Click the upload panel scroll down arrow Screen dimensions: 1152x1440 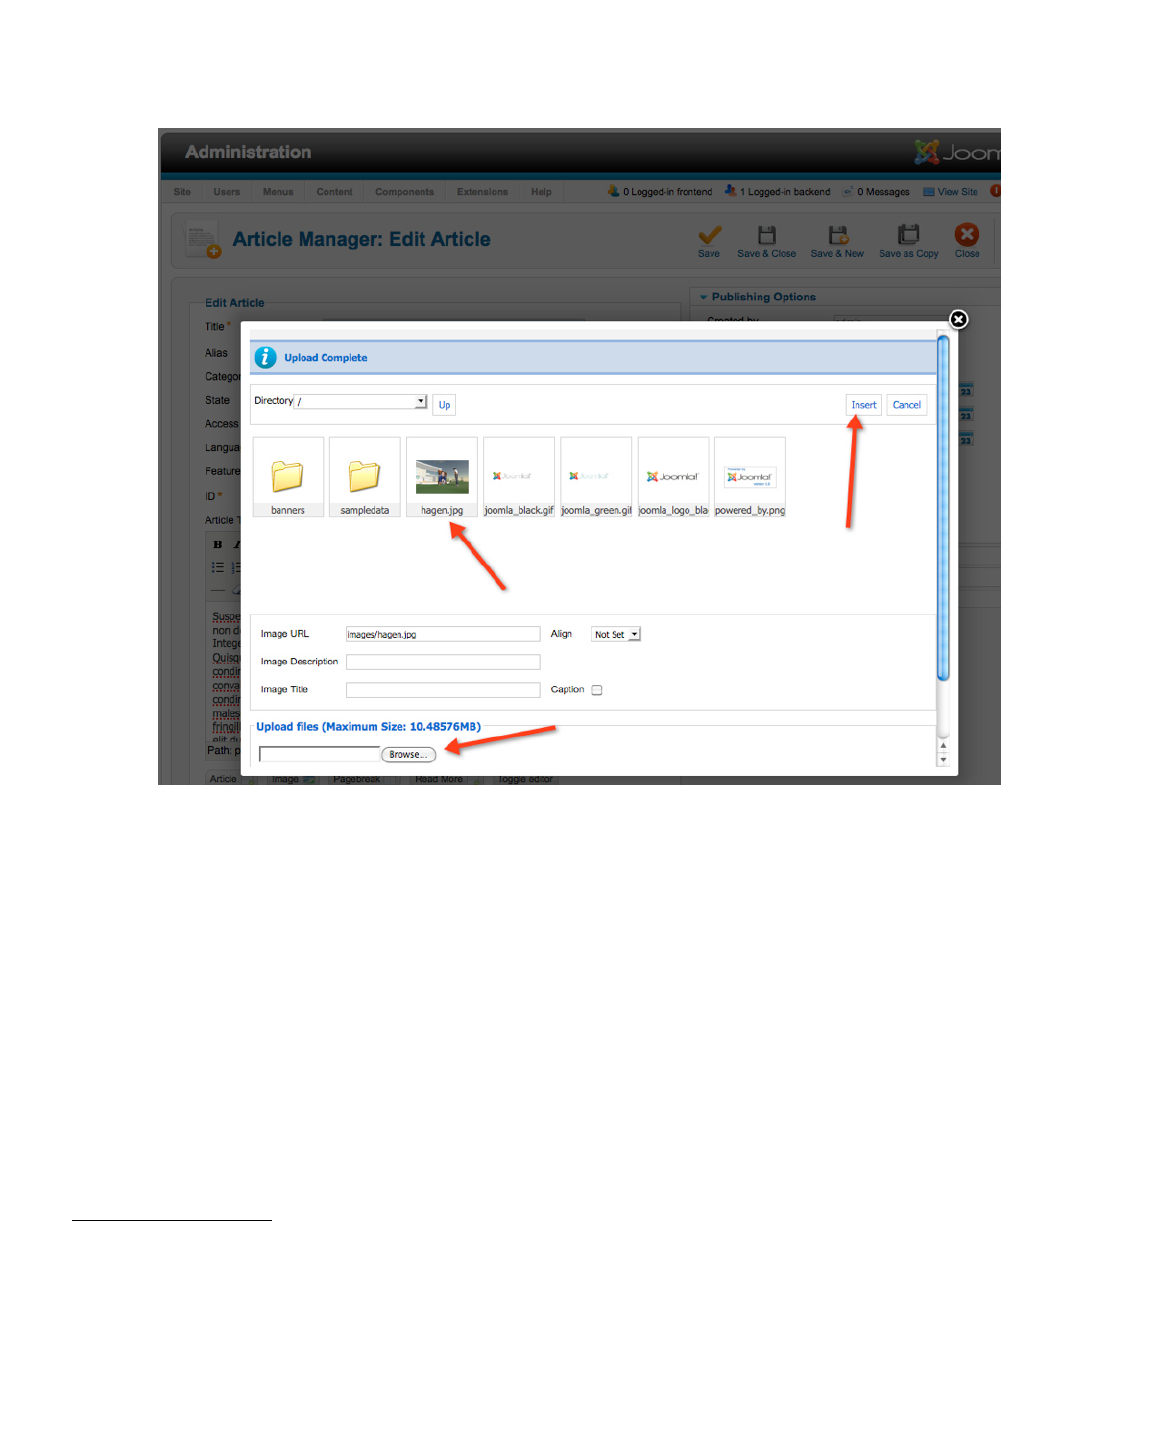click(943, 760)
